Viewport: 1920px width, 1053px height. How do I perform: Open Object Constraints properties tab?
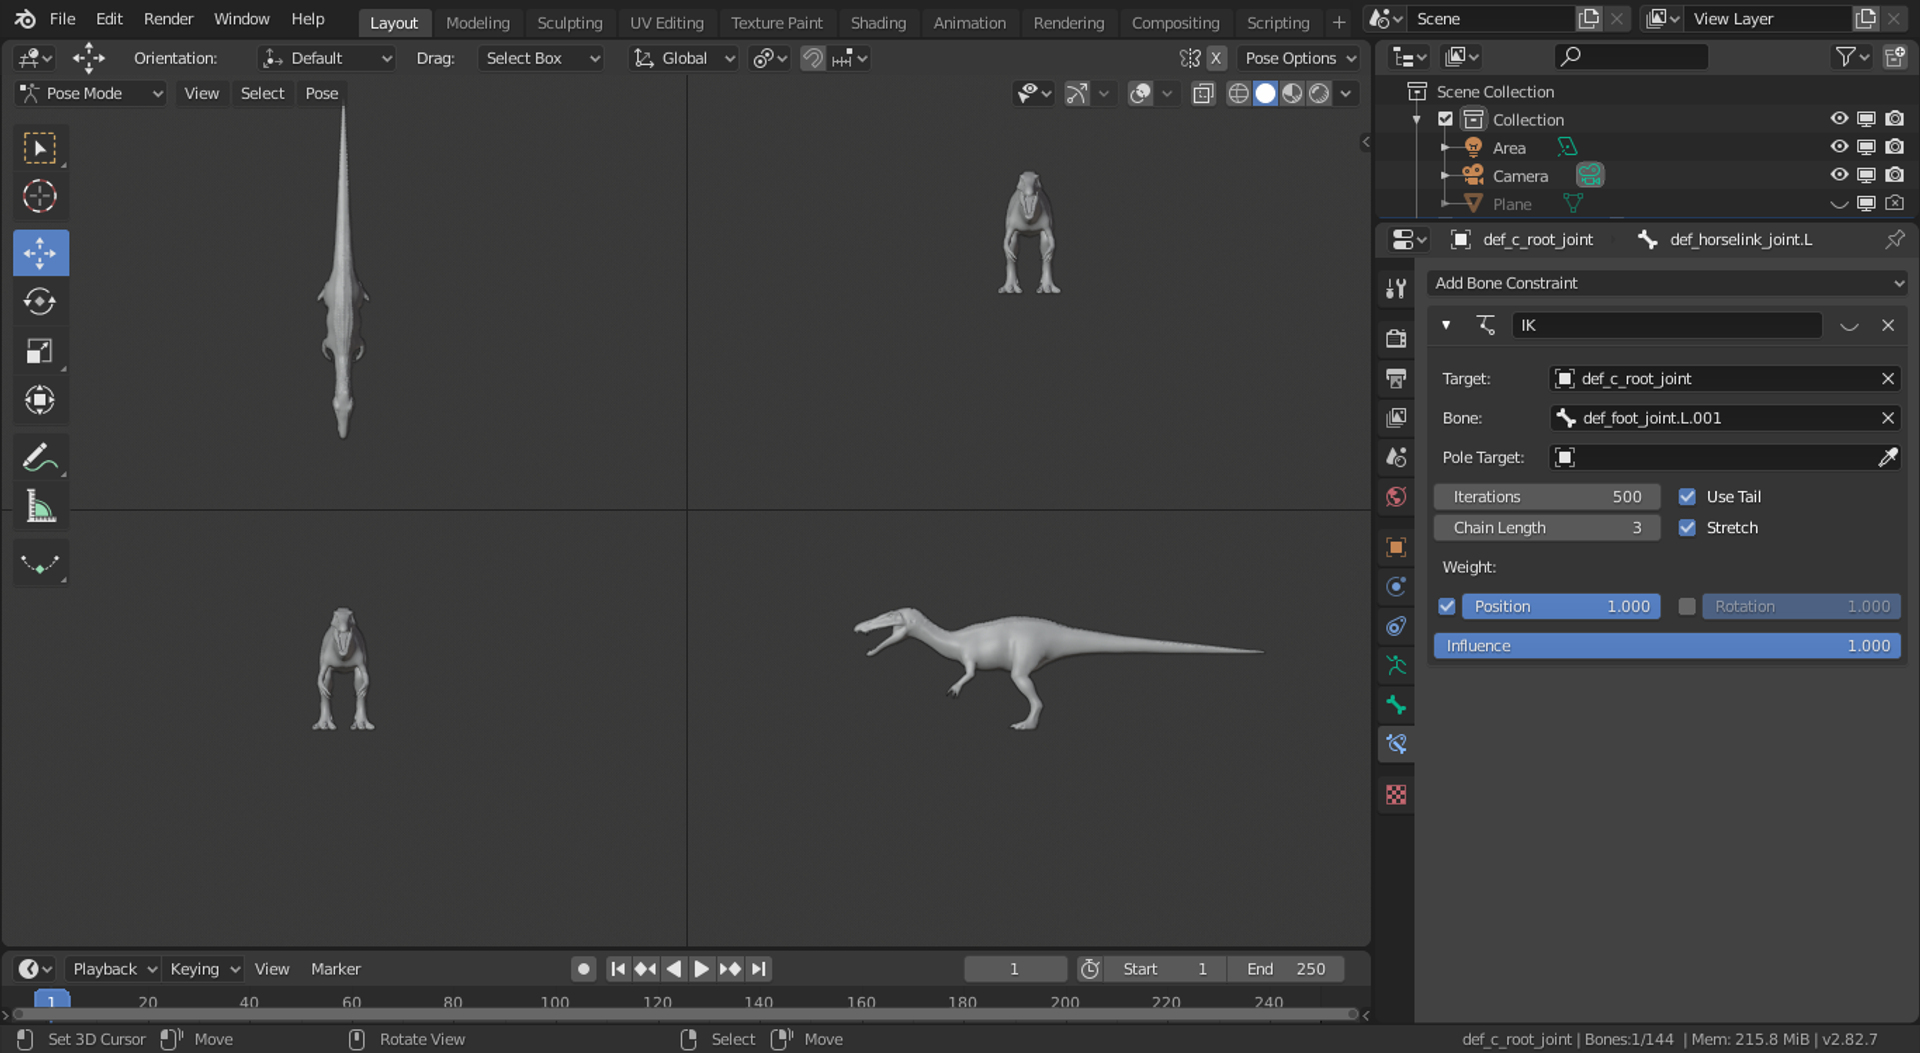[x=1396, y=626]
